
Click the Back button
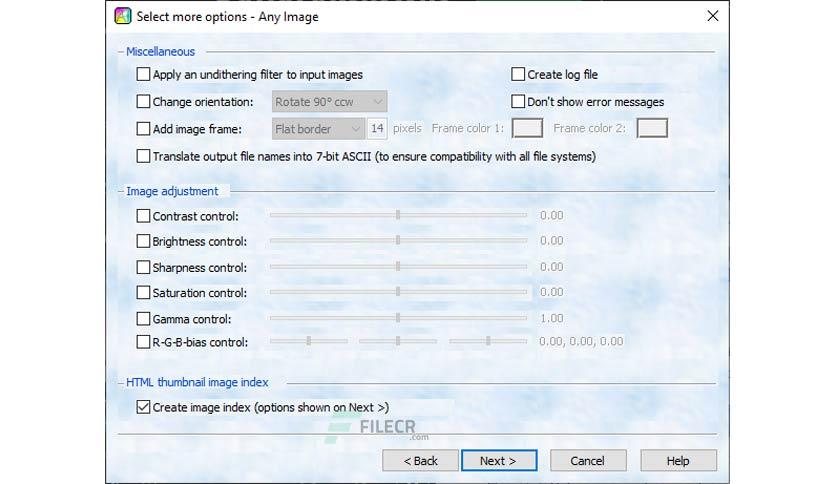[420, 461]
